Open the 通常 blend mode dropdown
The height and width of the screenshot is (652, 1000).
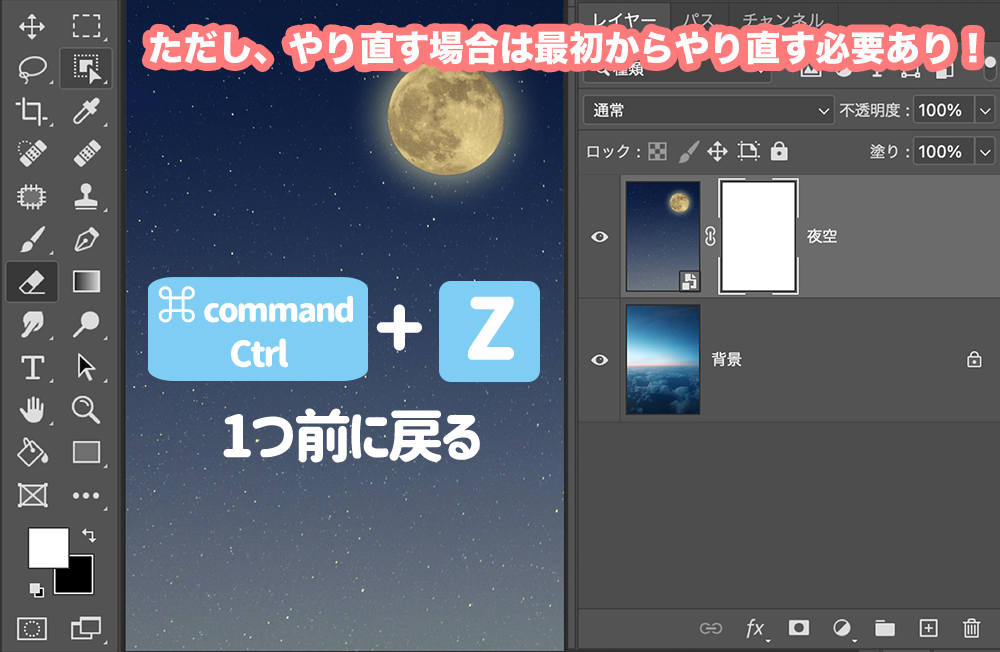tap(709, 110)
